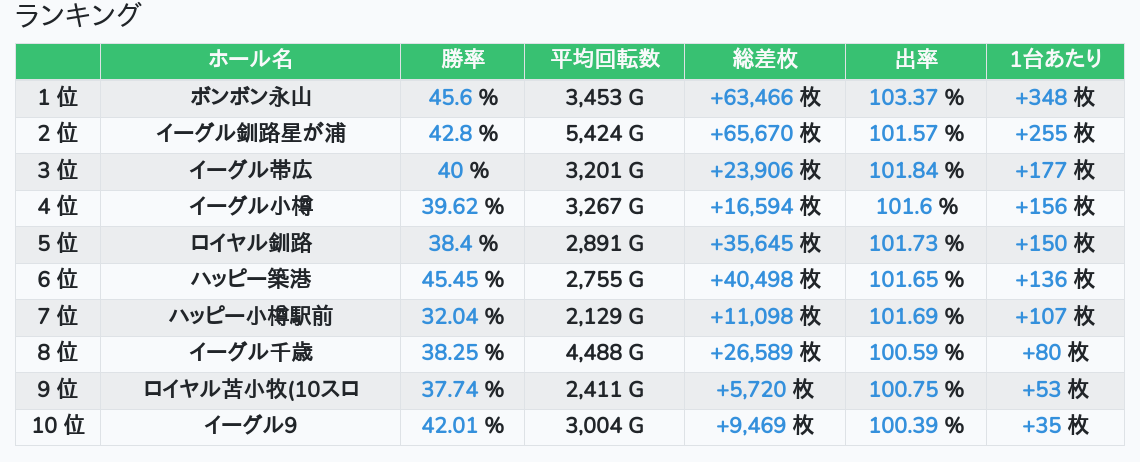
Task: Open the イーグル帯広 hall entry
Action: [250, 171]
